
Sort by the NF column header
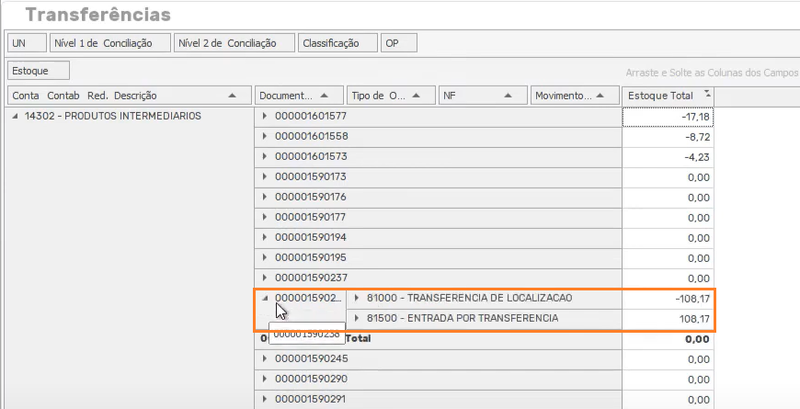pyautogui.click(x=483, y=96)
